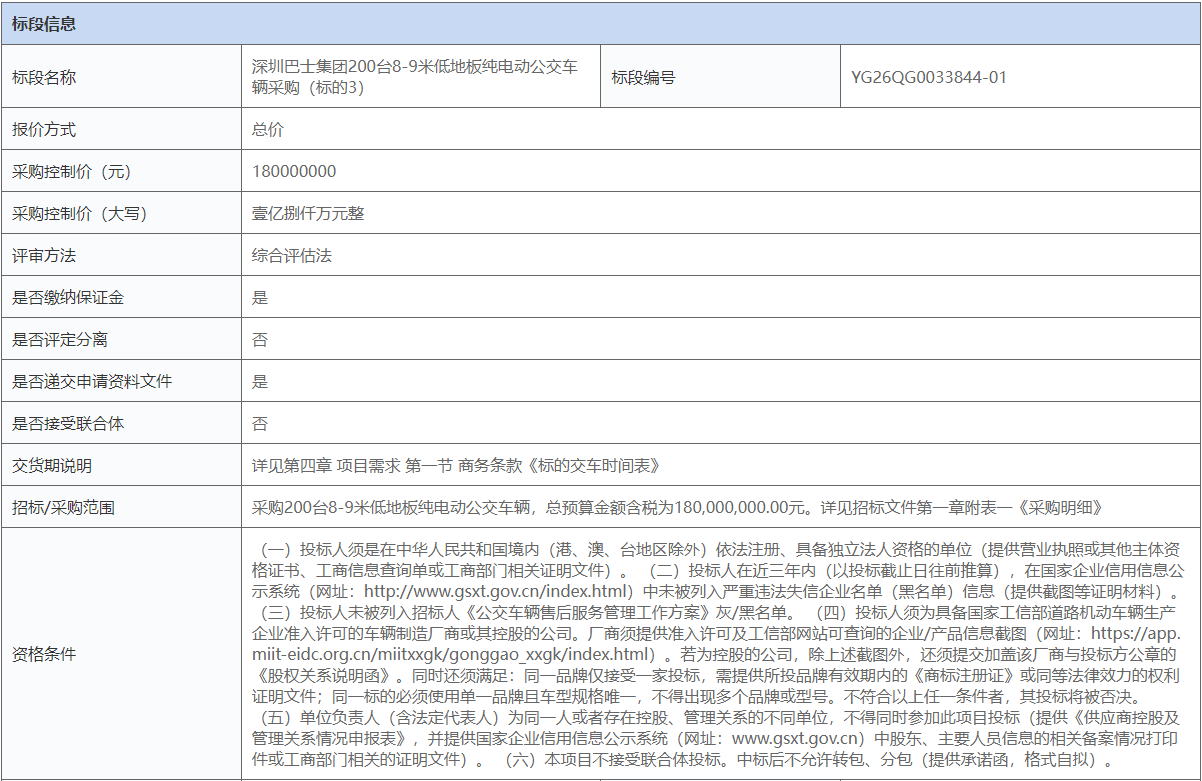Select the 综合评估法 evaluation method text
Viewport: 1202px width, 781px height.
point(293,255)
